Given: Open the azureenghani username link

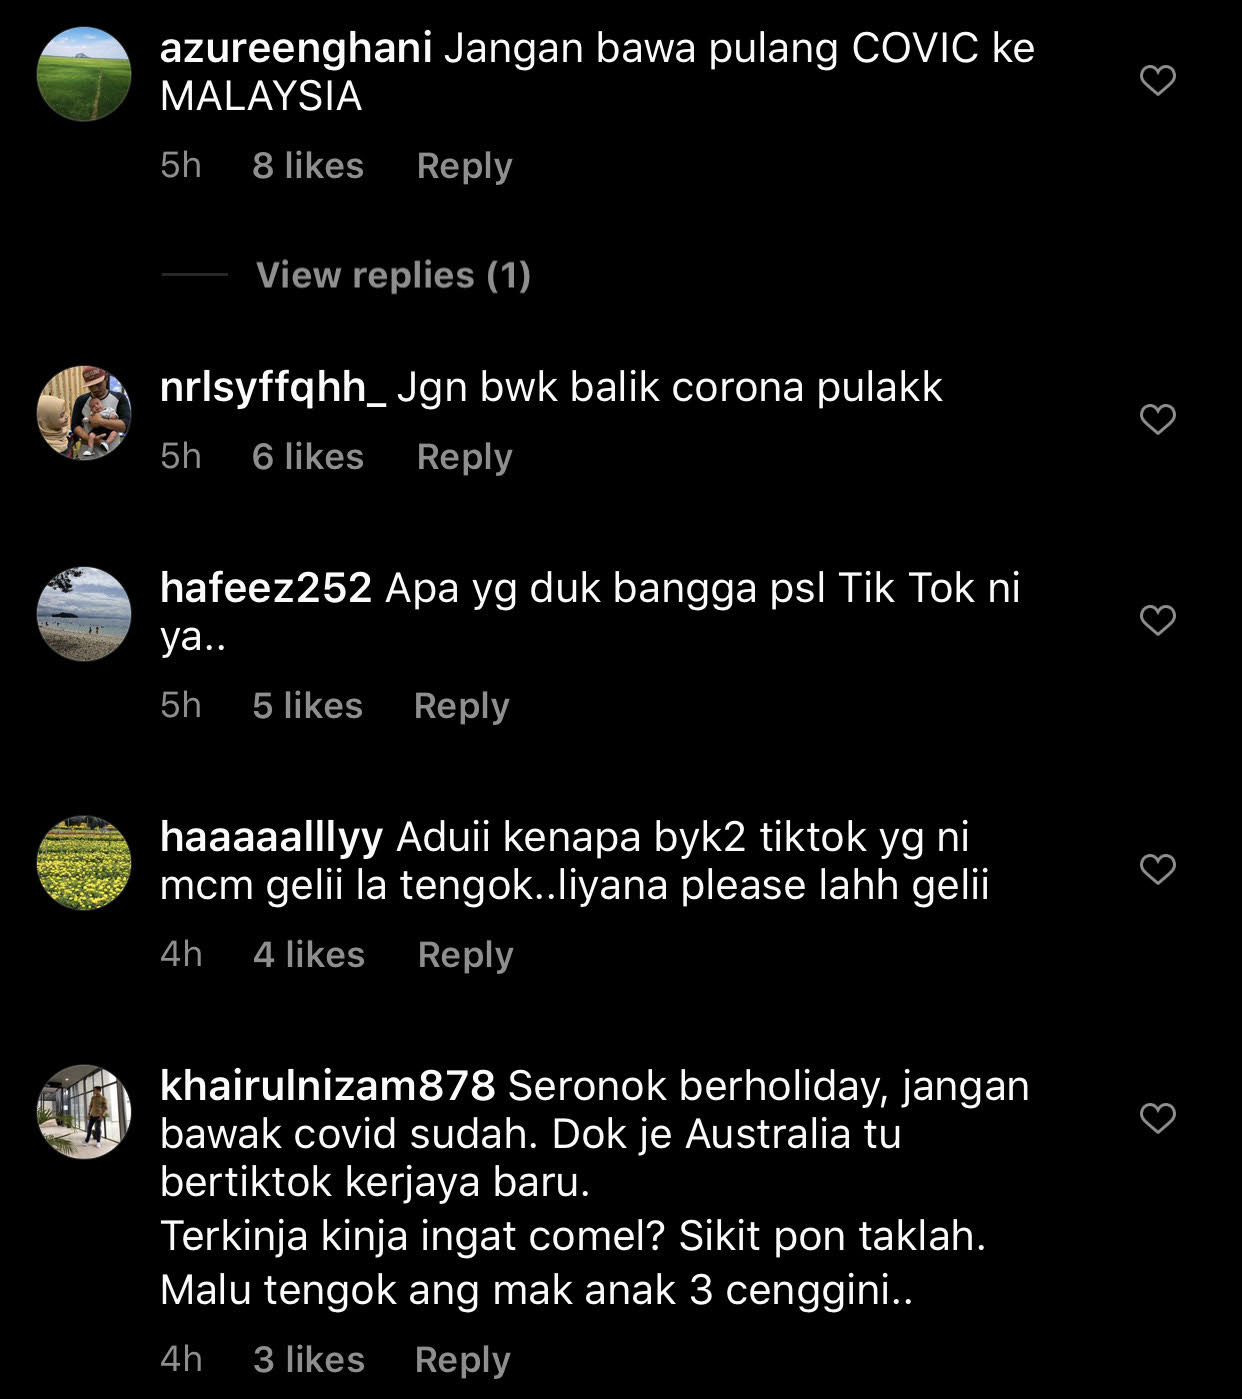Looking at the screenshot, I should [x=296, y=49].
